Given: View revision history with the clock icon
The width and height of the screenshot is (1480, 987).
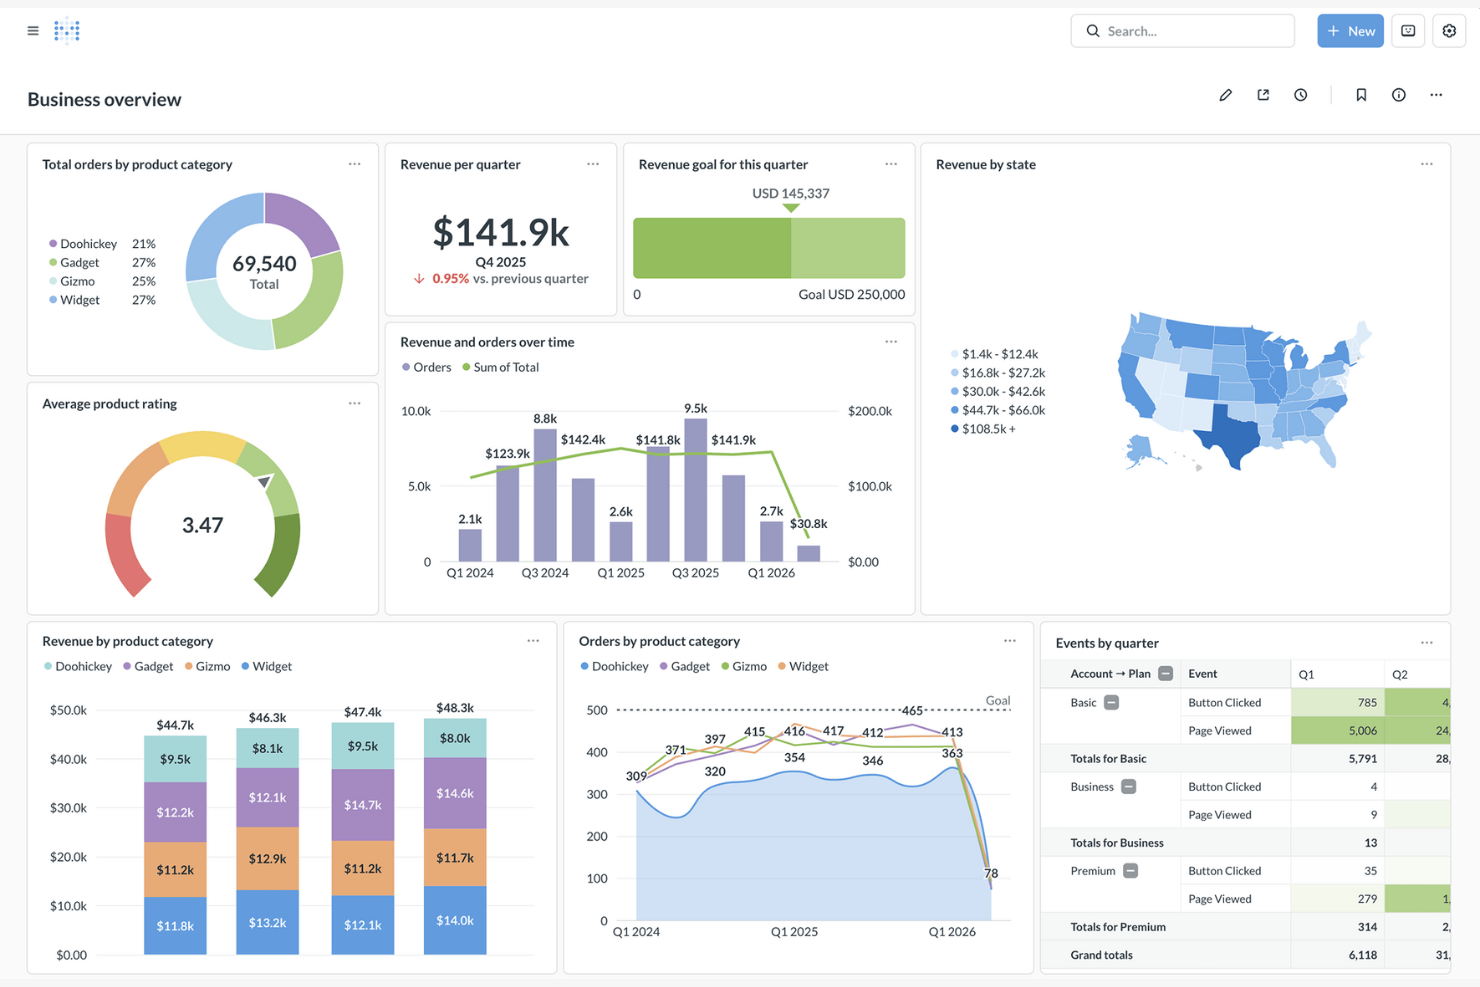Looking at the screenshot, I should pos(1300,94).
